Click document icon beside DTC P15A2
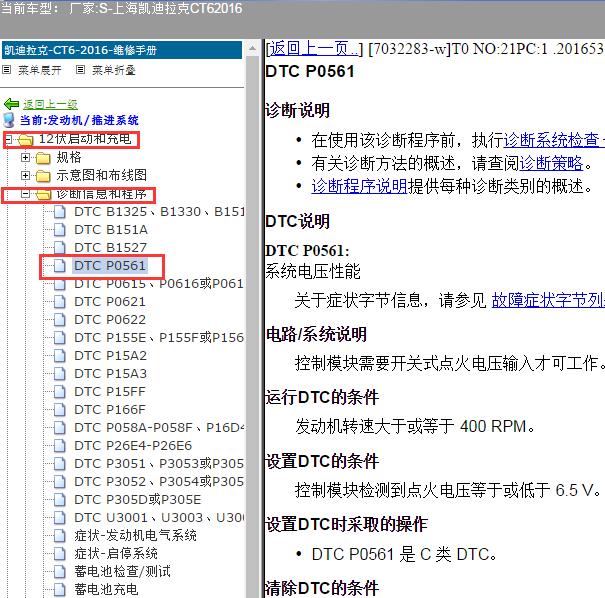 pyautogui.click(x=59, y=356)
